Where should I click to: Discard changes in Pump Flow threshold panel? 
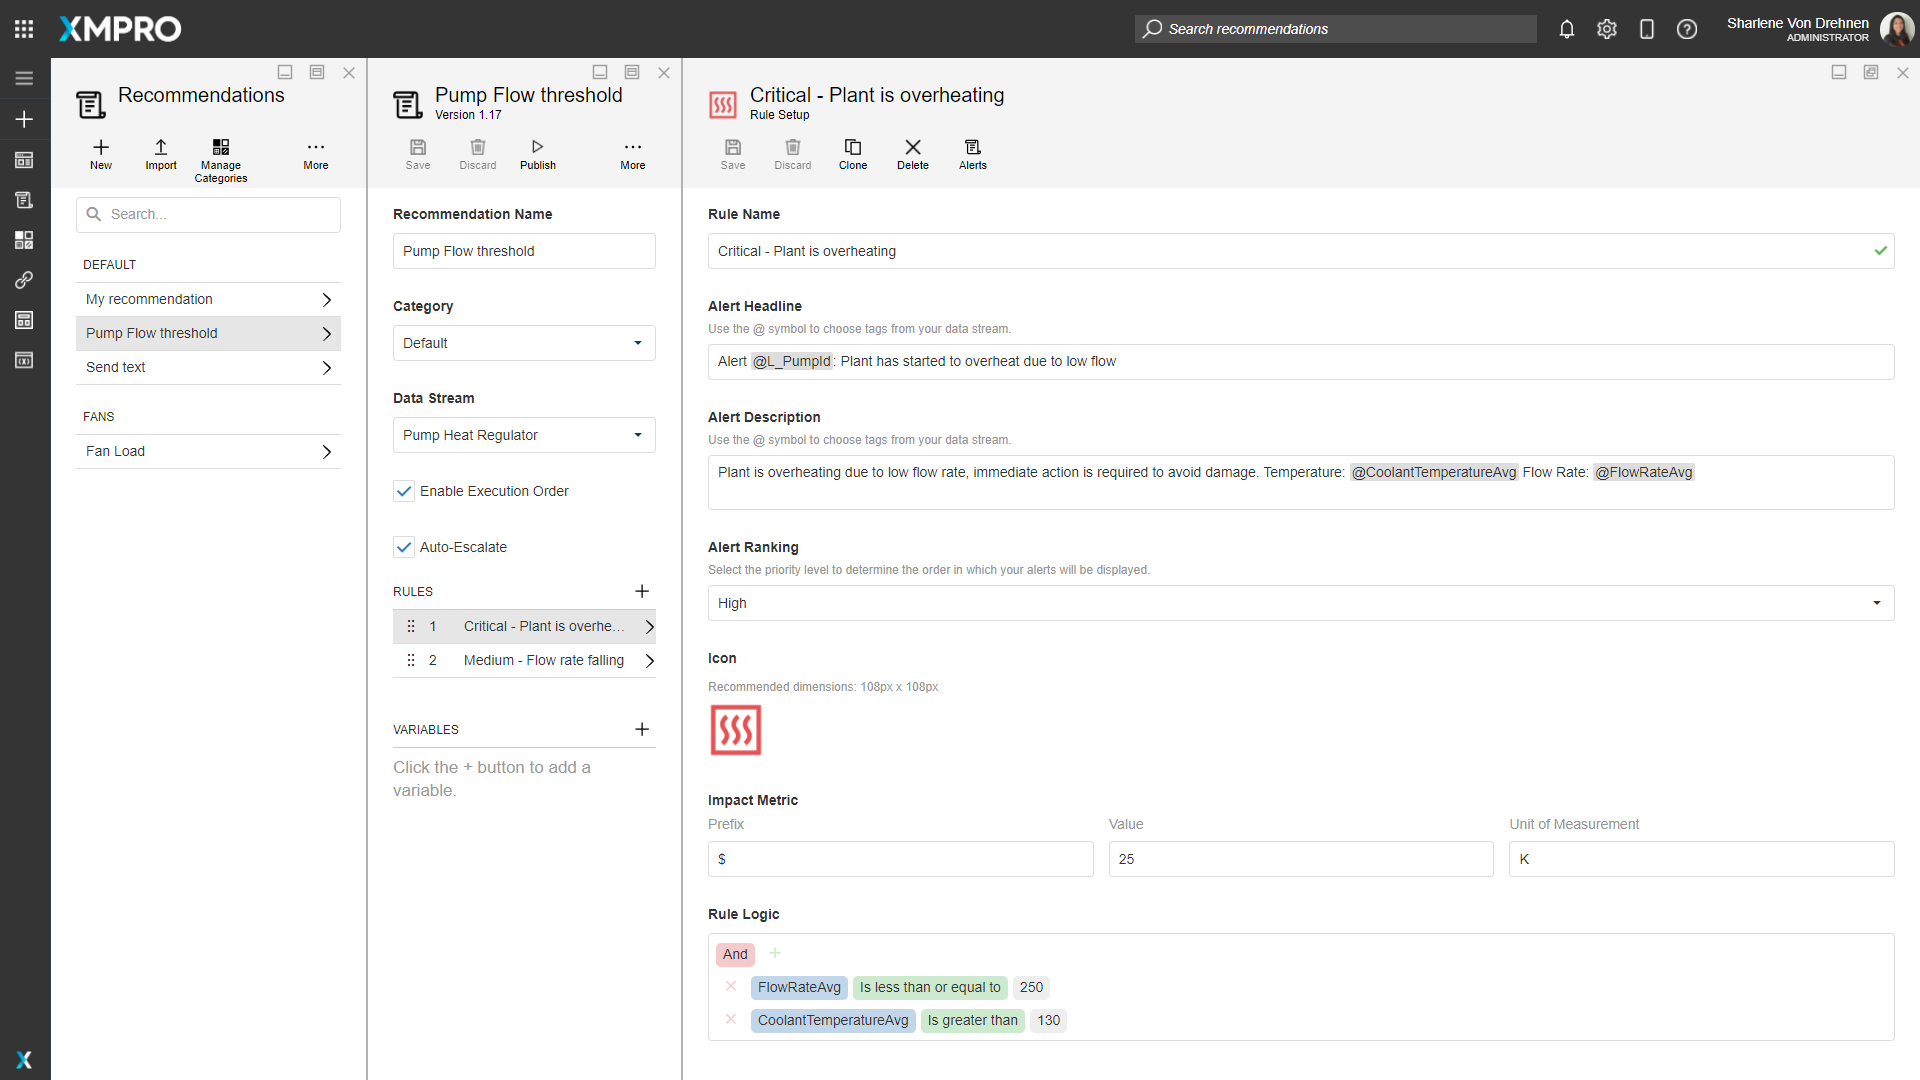[478, 155]
